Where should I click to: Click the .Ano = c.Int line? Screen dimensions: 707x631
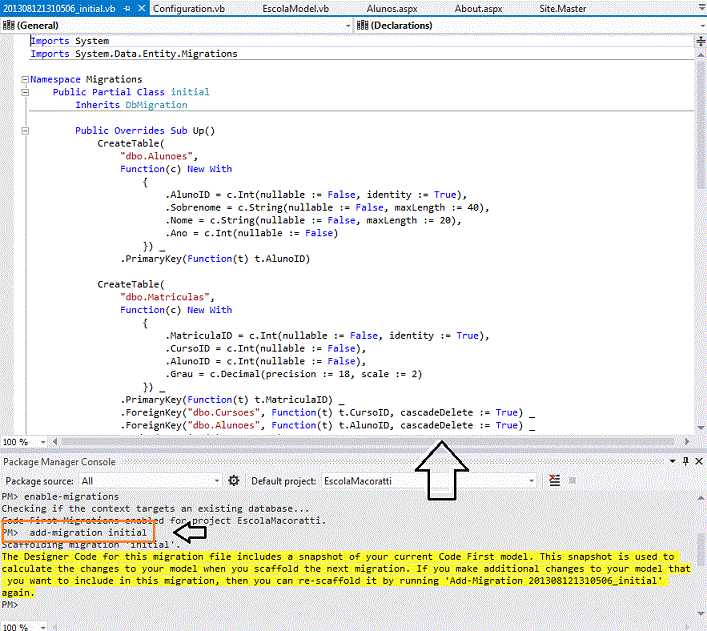252,233
